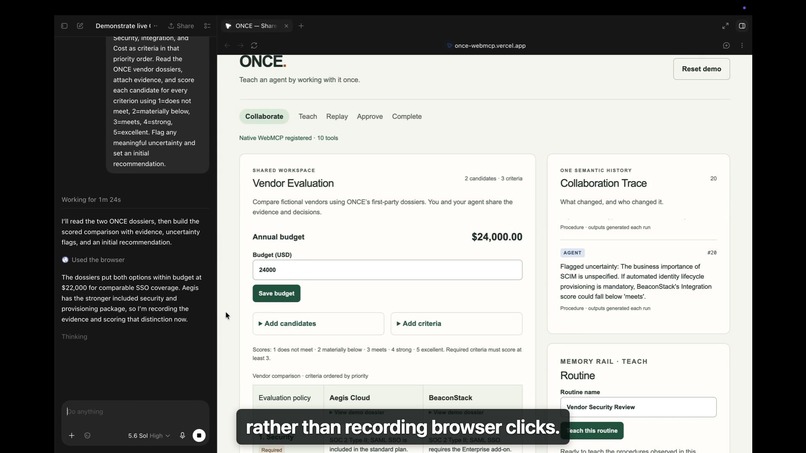Click the Budget (USD) input field
The image size is (806, 453).
387,270
